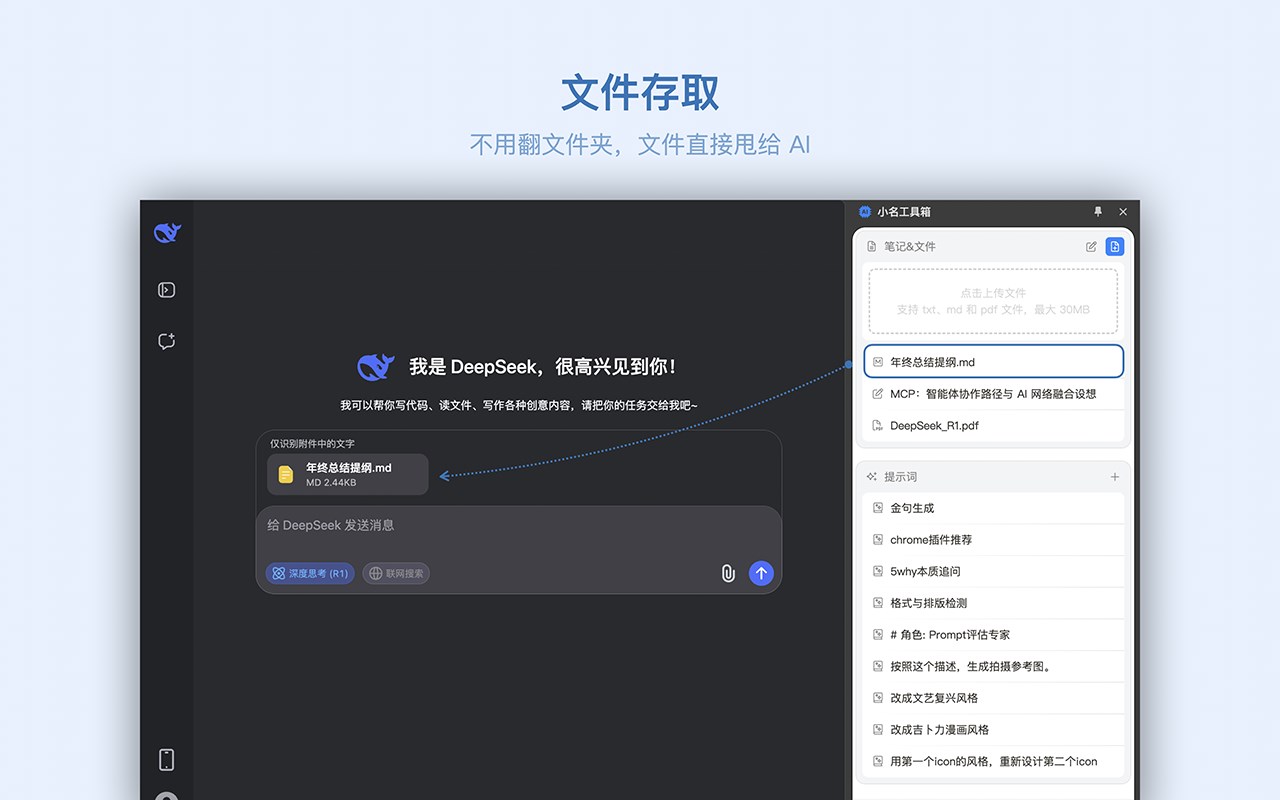Viewport: 1280px width, 800px height.
Task: Choose the 5why本质追问 prompt
Action: pyautogui.click(x=993, y=571)
